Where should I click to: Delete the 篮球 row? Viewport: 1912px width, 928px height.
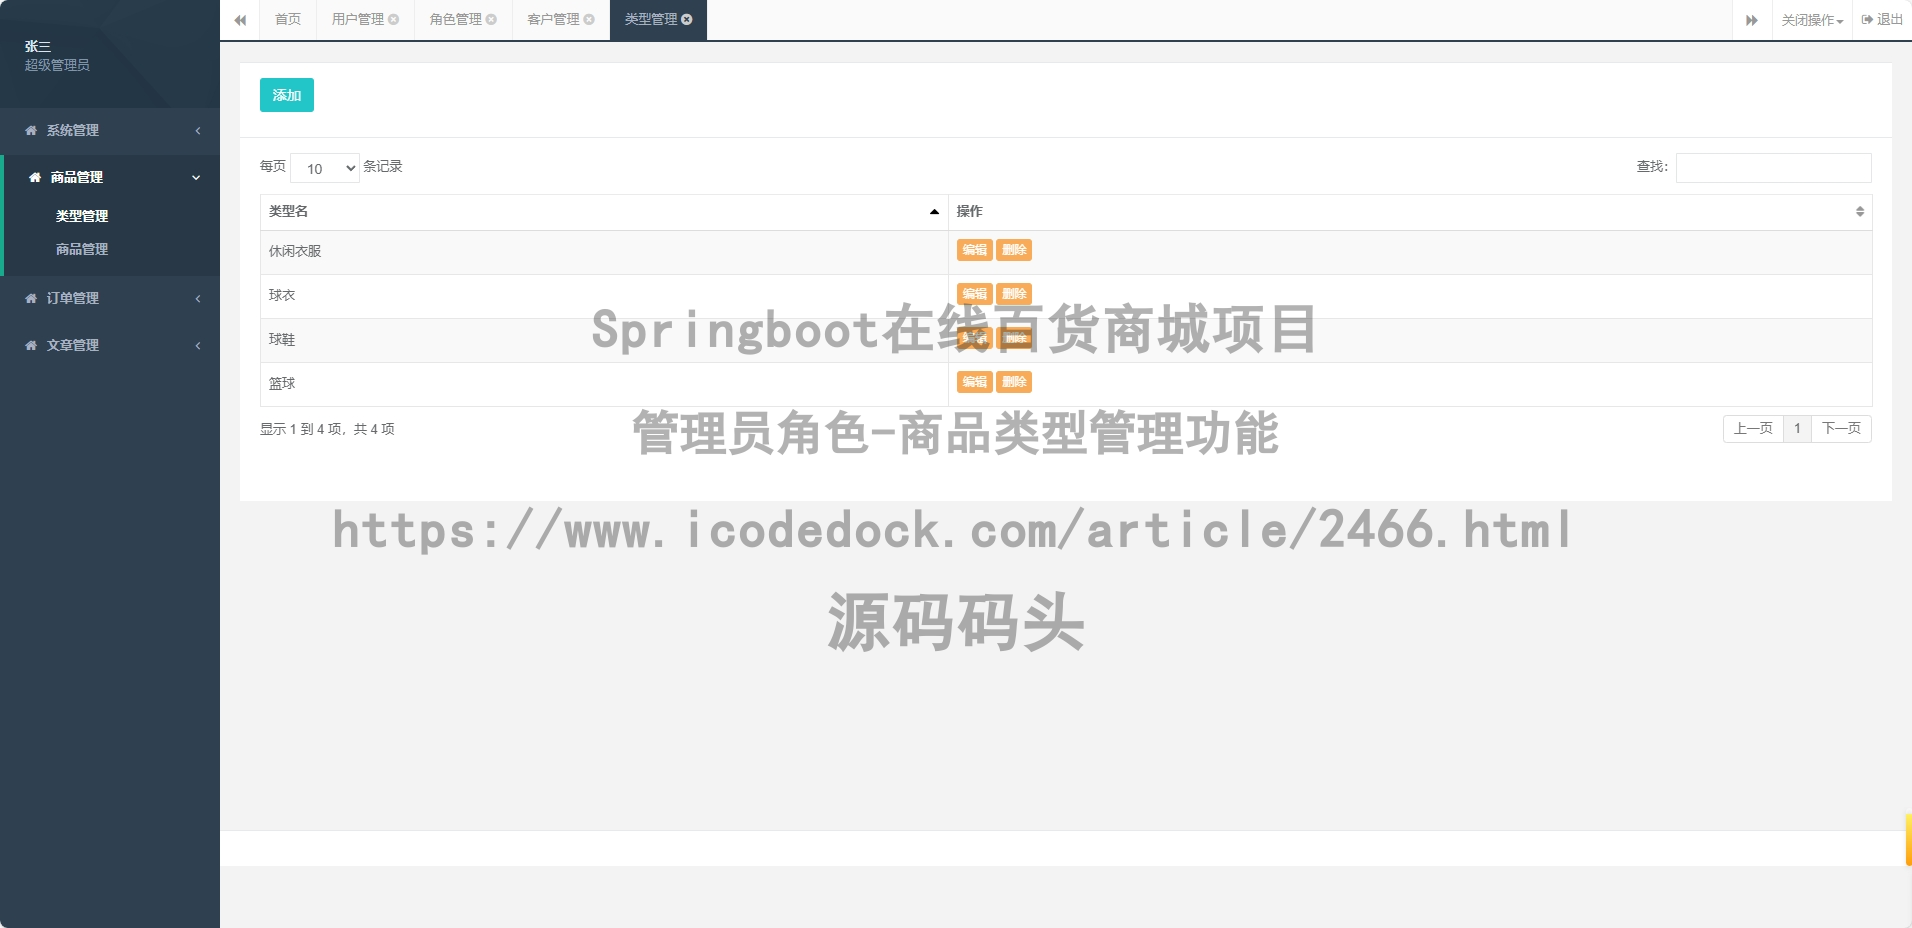1014,382
